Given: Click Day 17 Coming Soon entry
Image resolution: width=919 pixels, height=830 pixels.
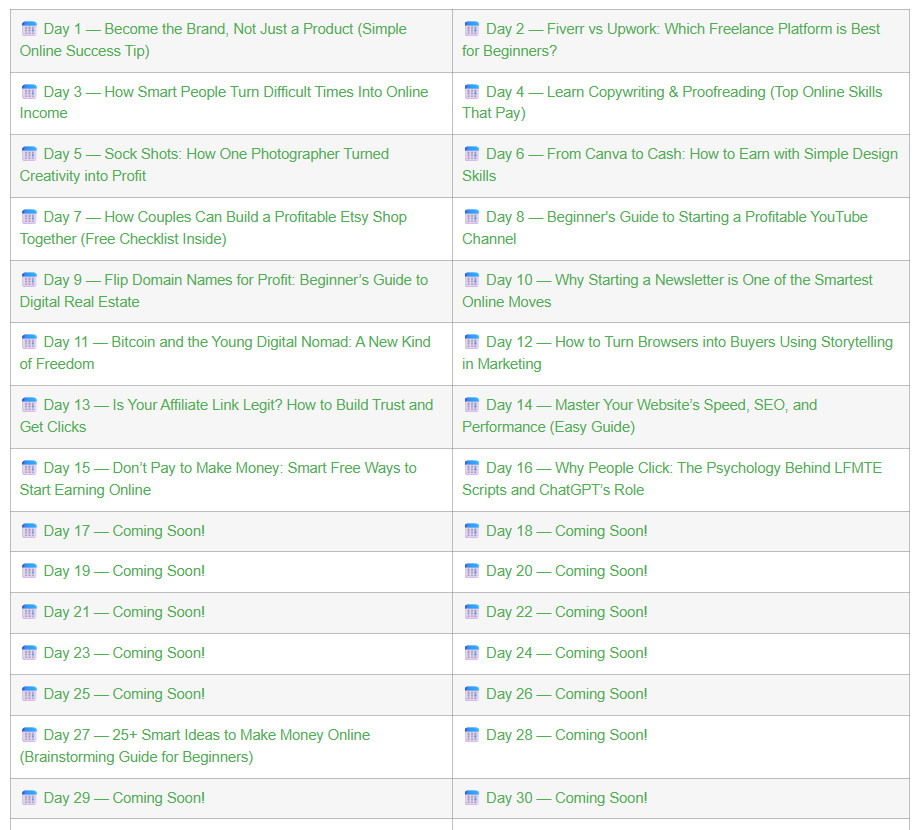Looking at the screenshot, I should 124,531.
